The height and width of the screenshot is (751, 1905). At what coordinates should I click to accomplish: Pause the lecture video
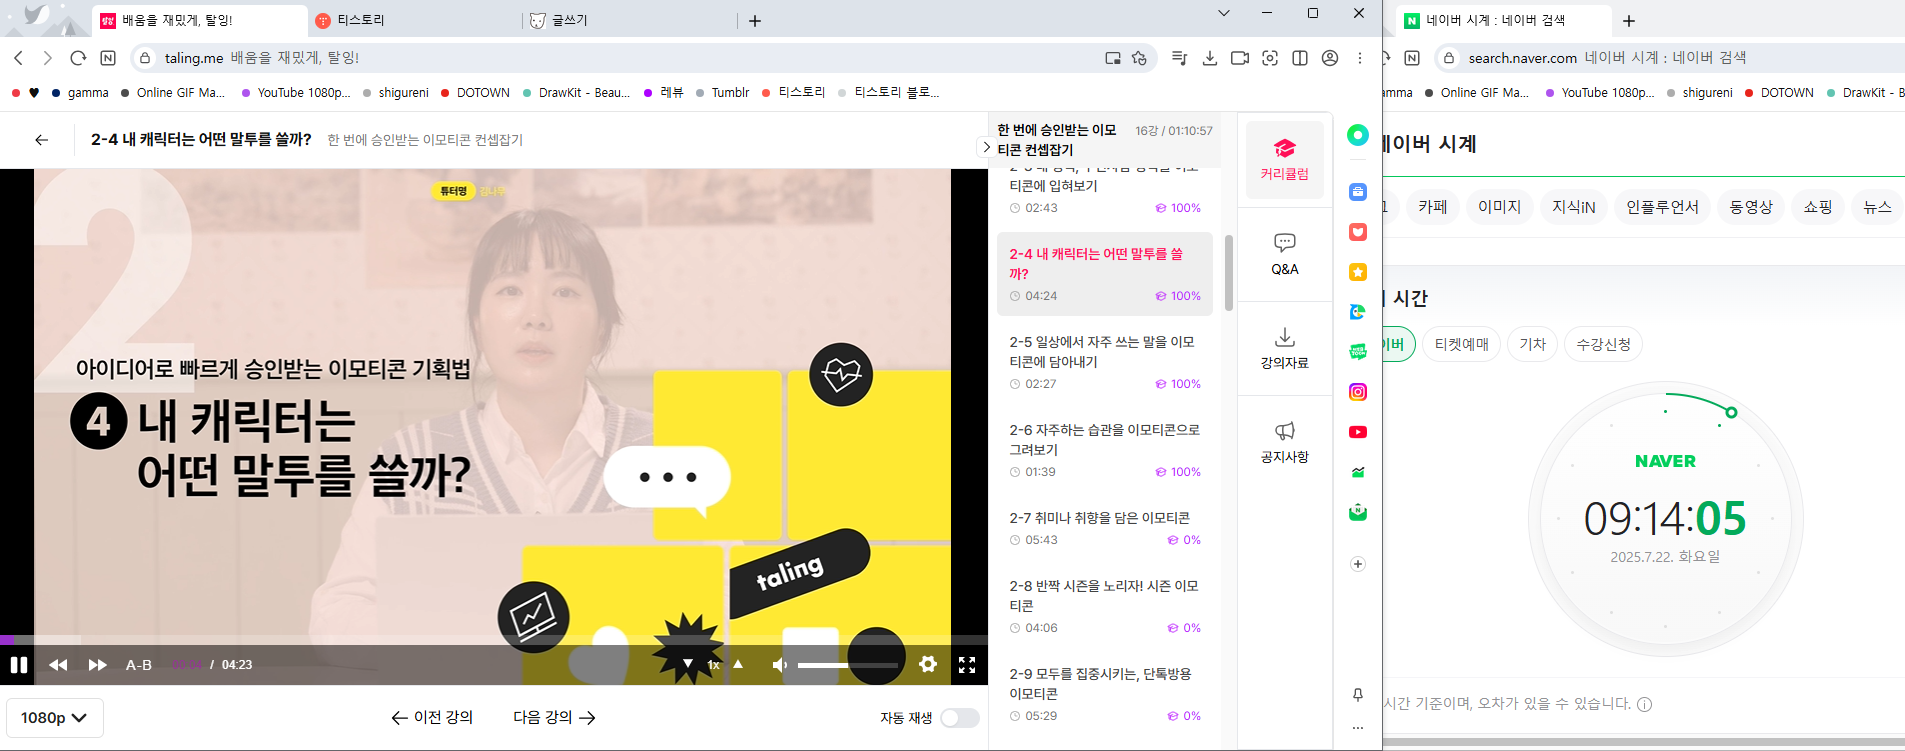(18, 665)
